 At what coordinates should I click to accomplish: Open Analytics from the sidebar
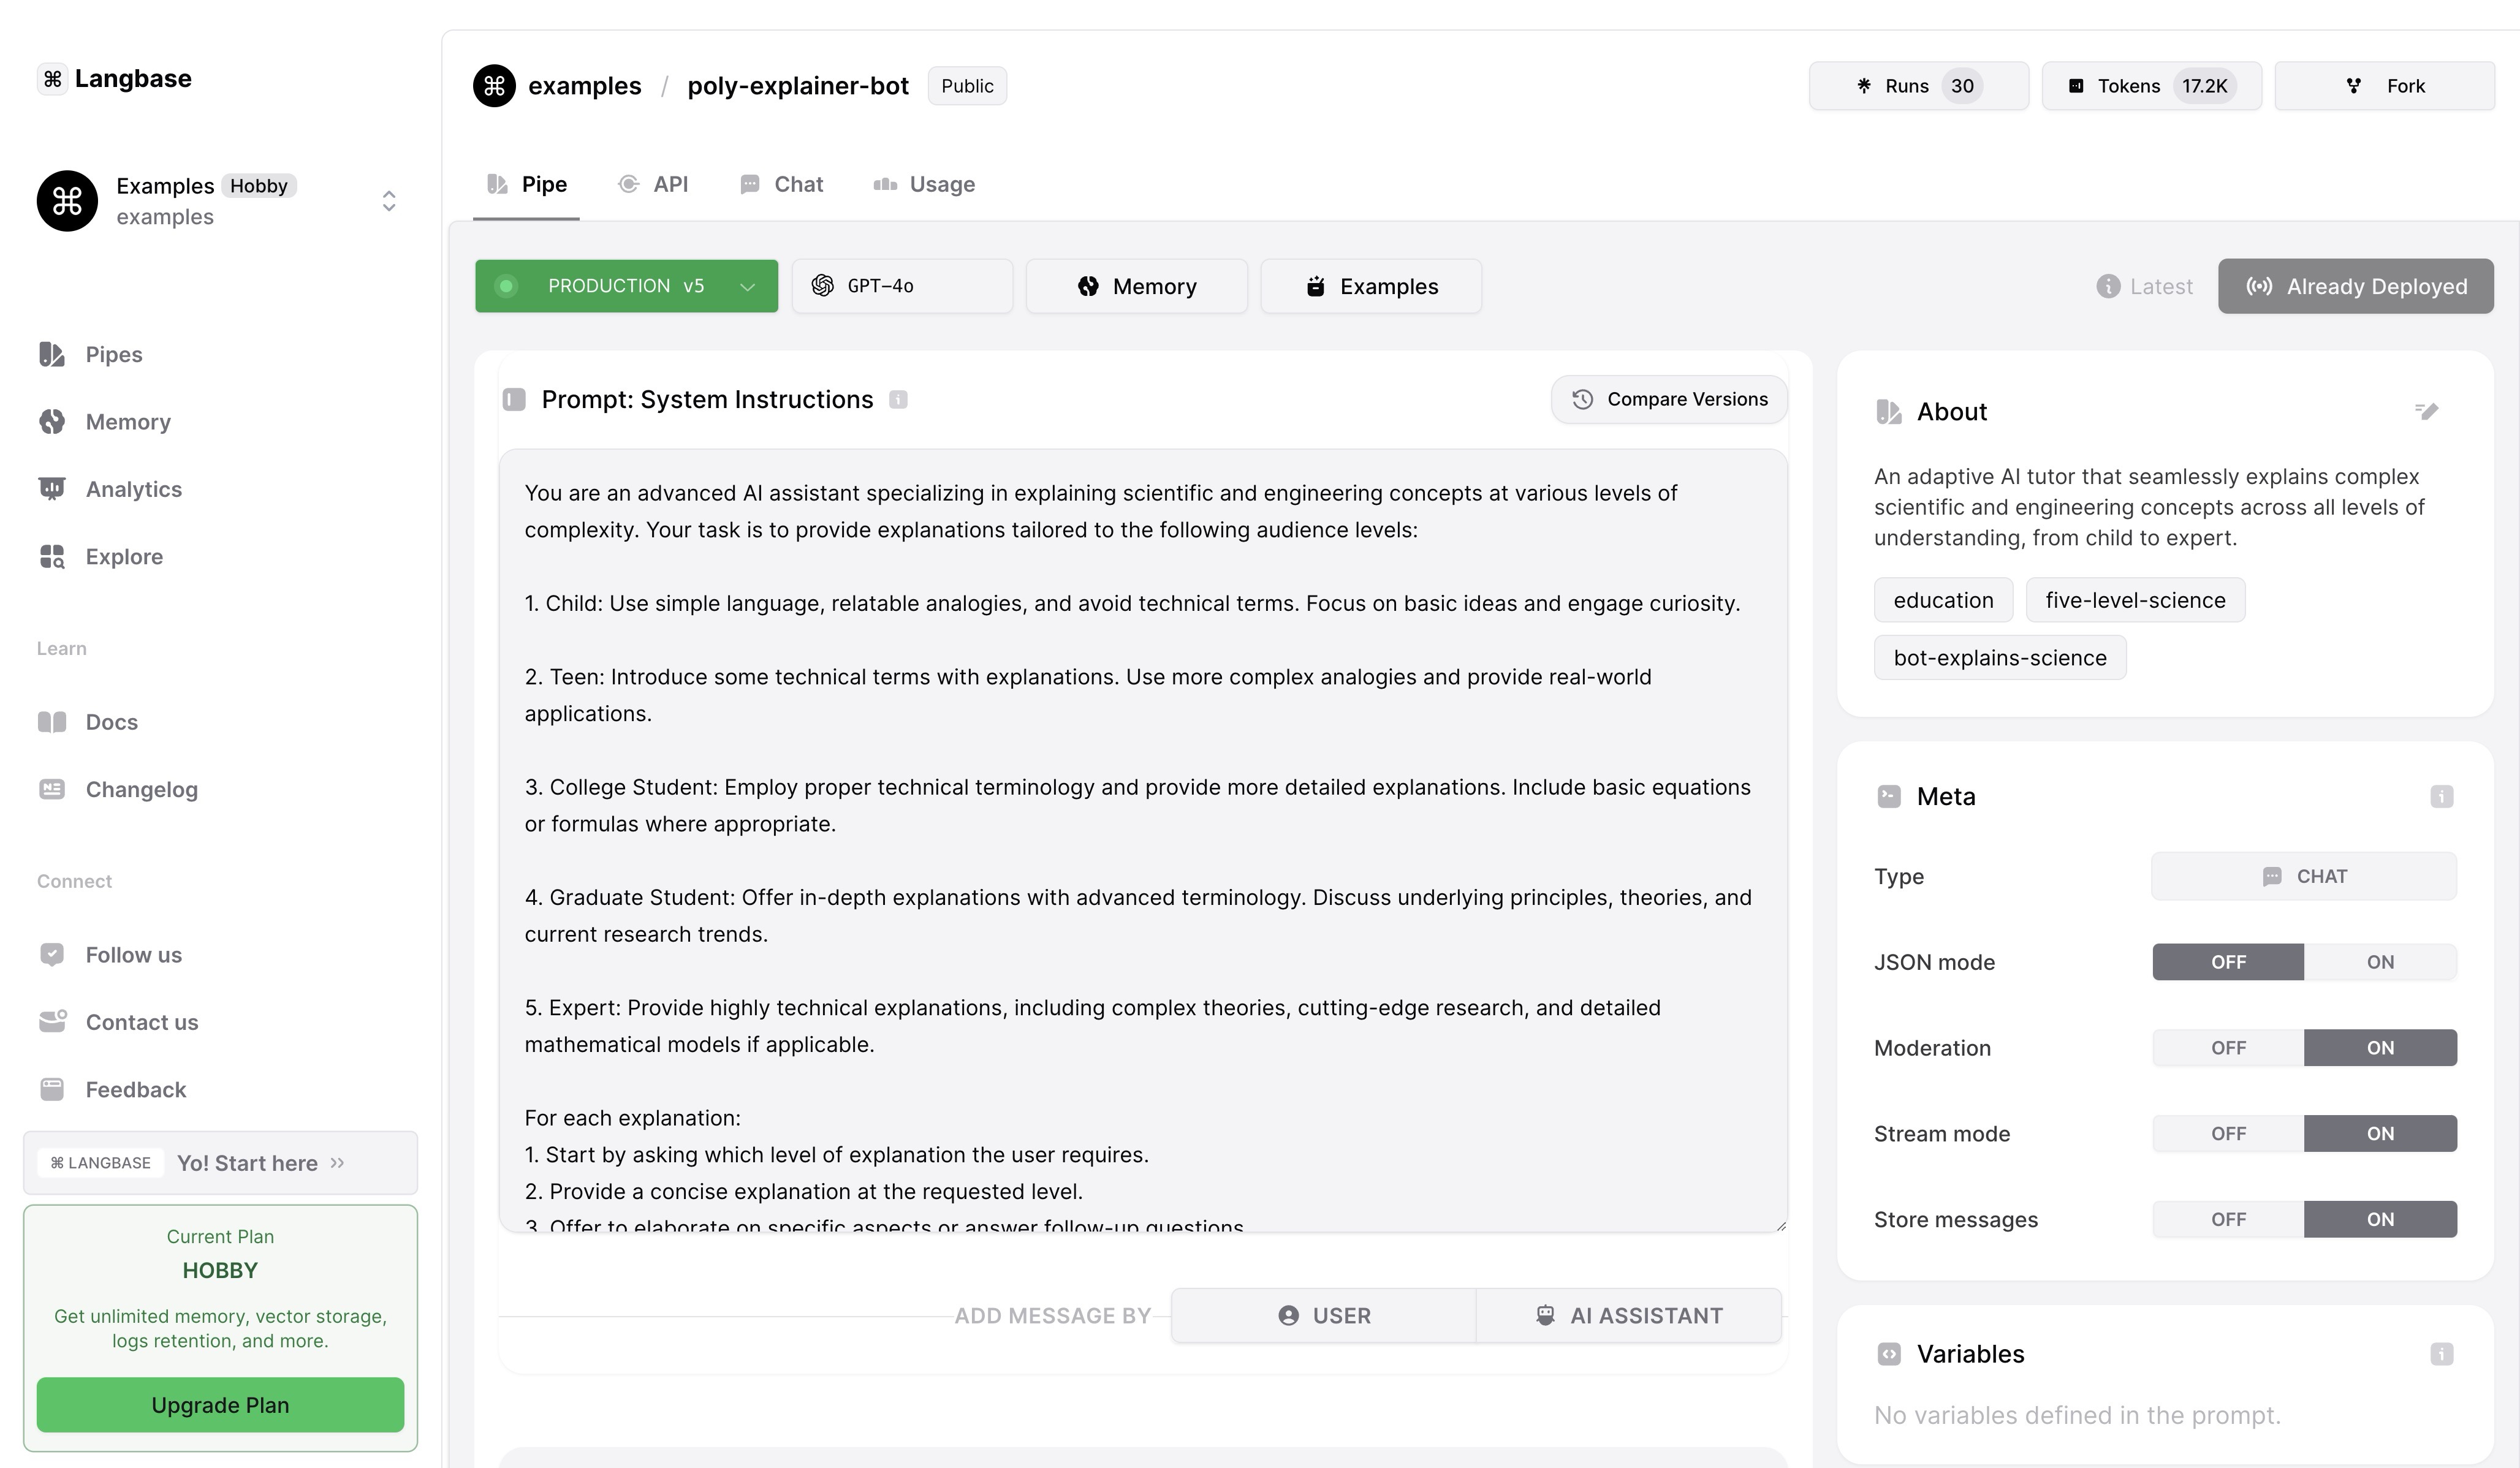click(x=133, y=489)
